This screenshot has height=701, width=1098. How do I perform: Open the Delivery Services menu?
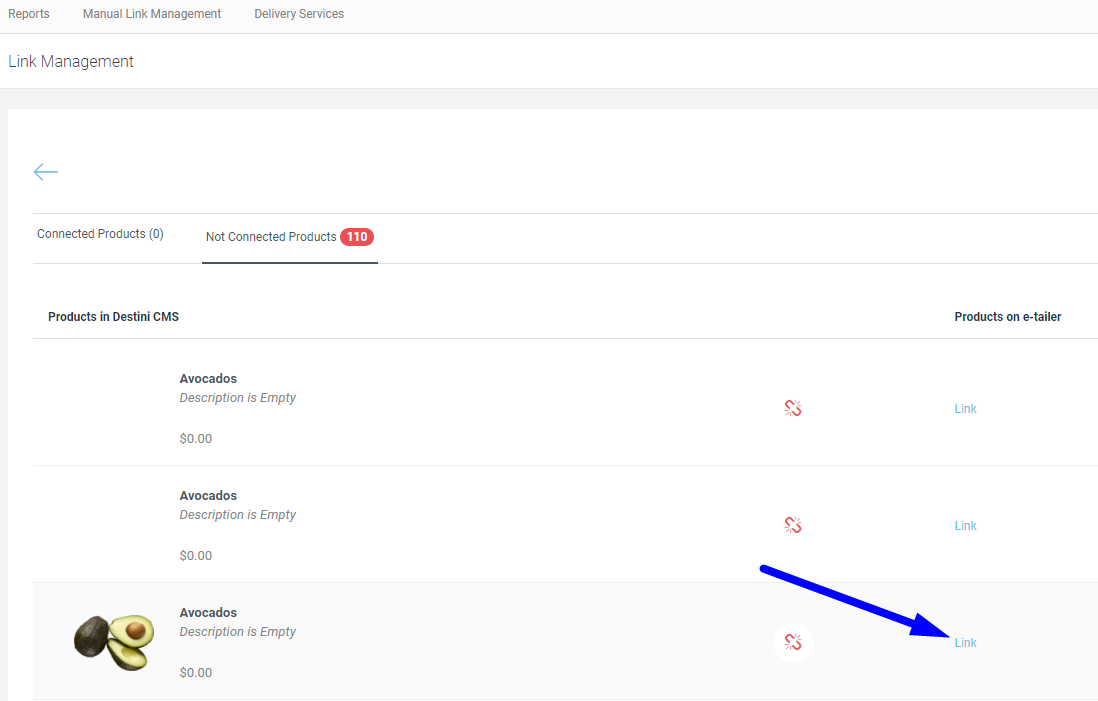[x=299, y=14]
